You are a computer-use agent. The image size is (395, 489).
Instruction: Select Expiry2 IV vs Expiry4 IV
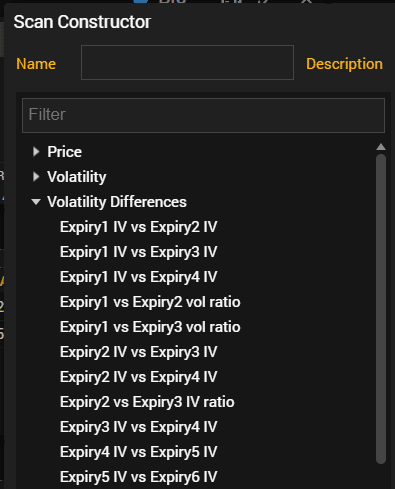tap(139, 377)
